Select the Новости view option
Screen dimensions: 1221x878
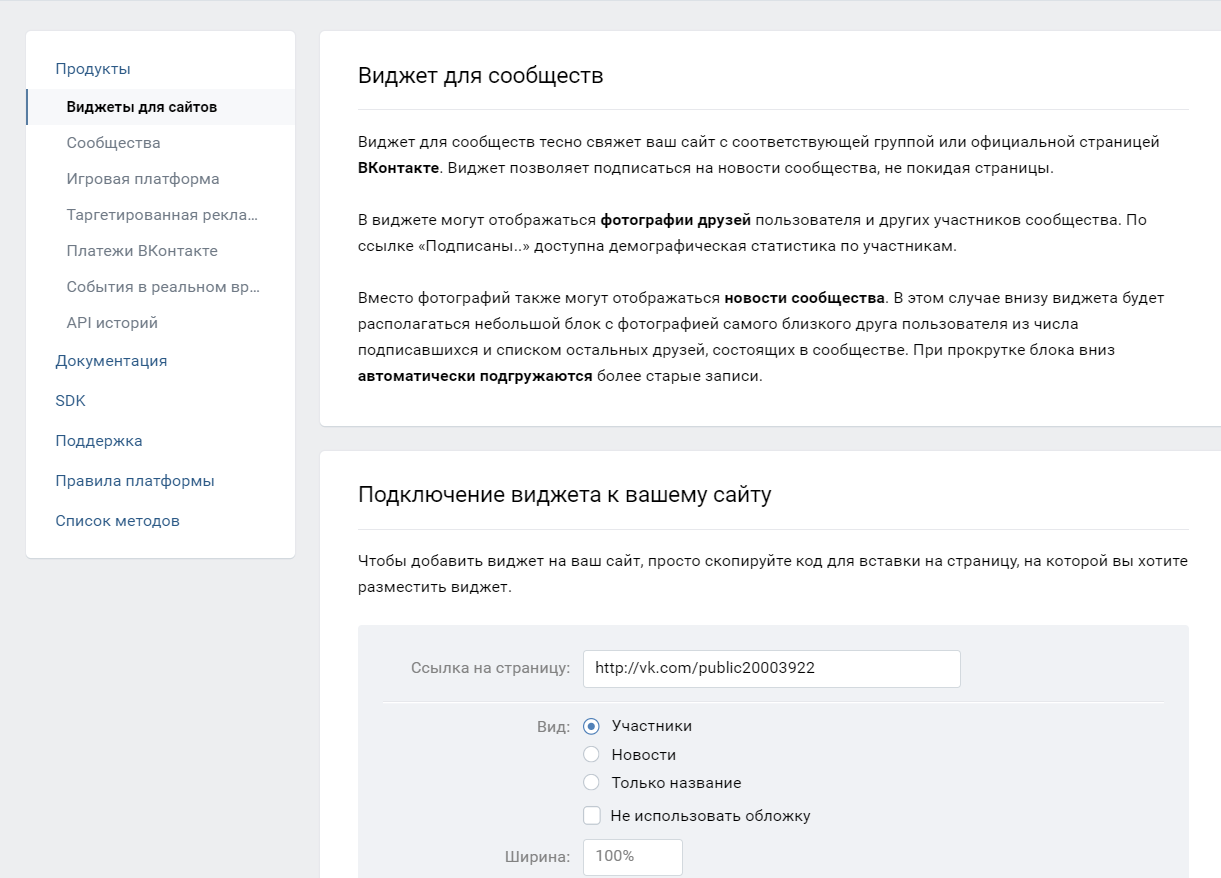591,755
